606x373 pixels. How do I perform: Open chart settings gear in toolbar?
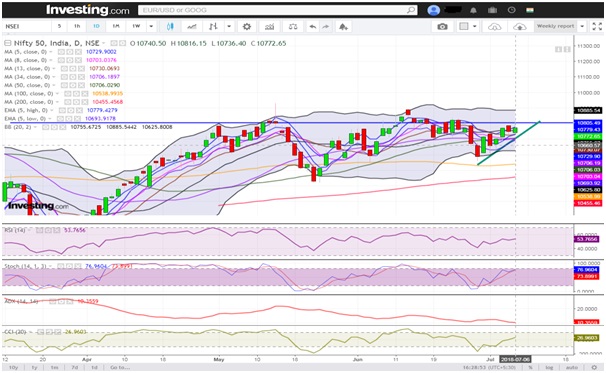tap(247, 26)
